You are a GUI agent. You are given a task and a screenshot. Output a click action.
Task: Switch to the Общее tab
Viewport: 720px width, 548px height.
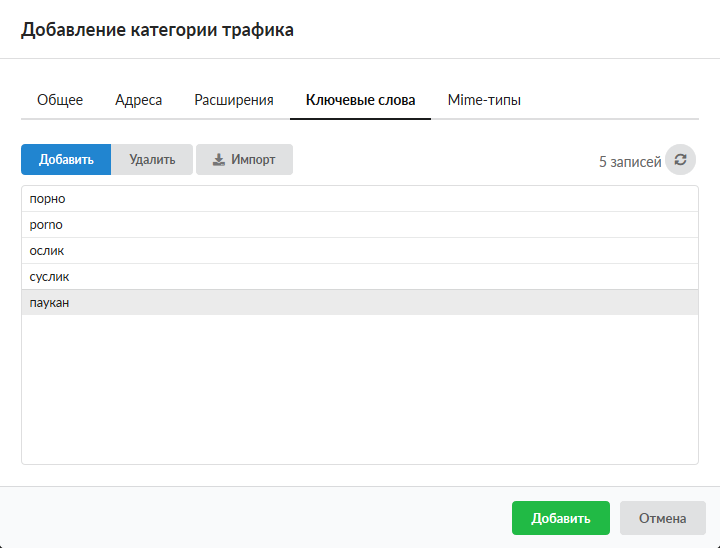click(60, 100)
